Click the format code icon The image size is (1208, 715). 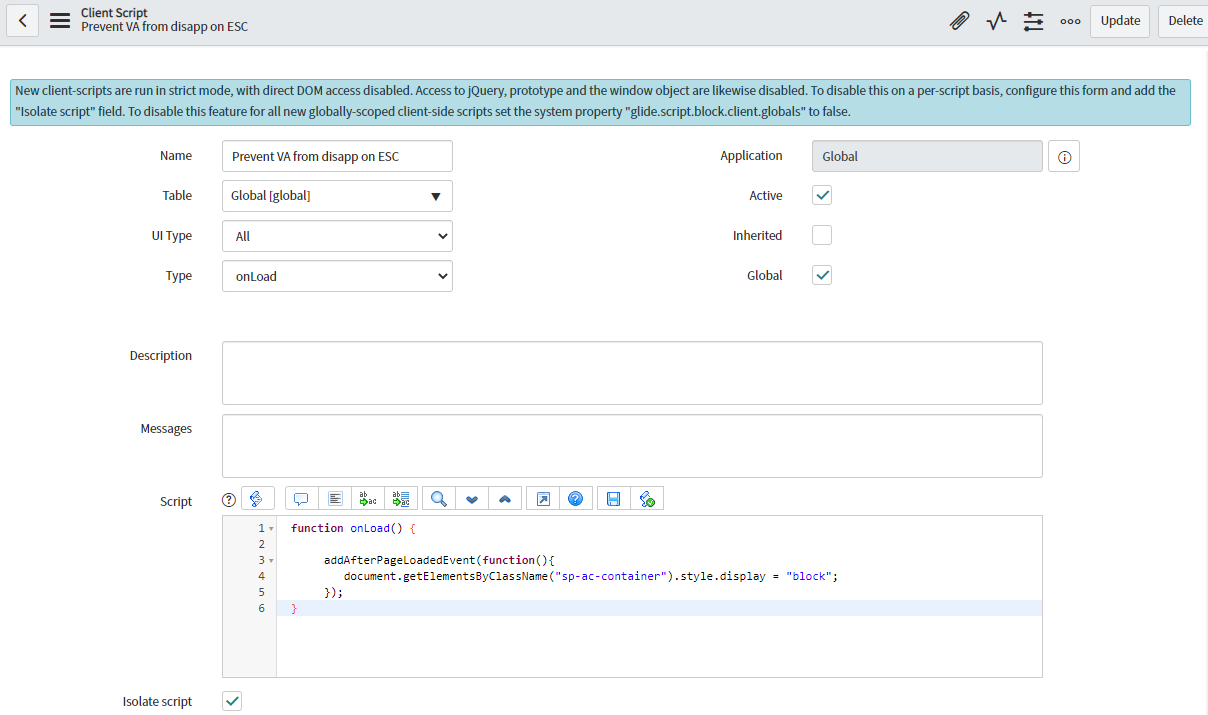click(335, 498)
